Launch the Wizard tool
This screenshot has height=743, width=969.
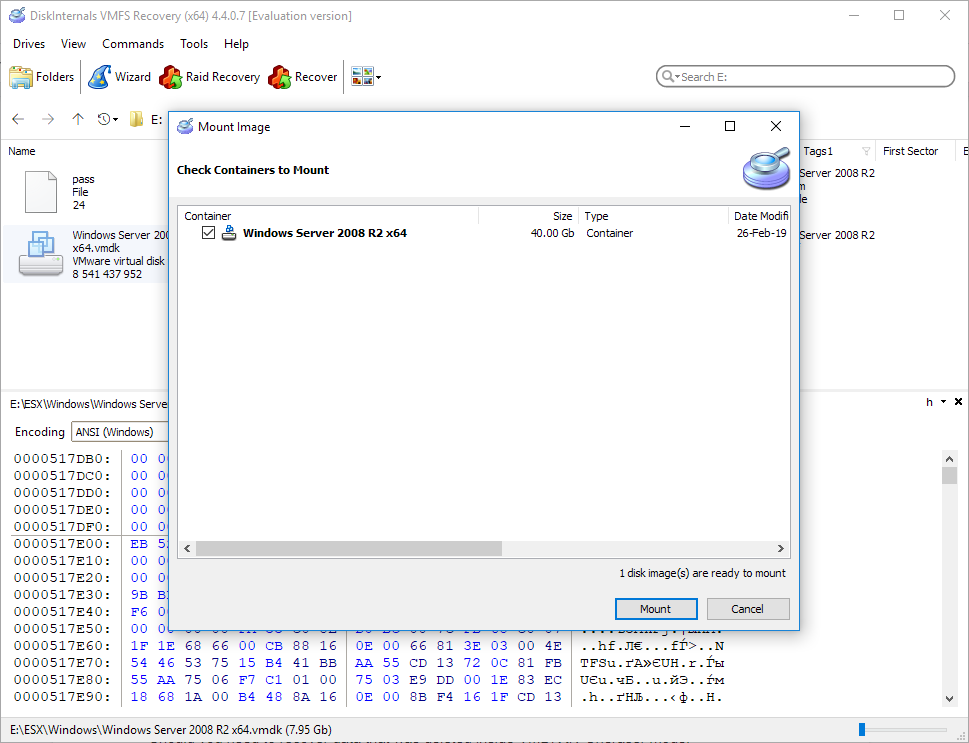[119, 77]
